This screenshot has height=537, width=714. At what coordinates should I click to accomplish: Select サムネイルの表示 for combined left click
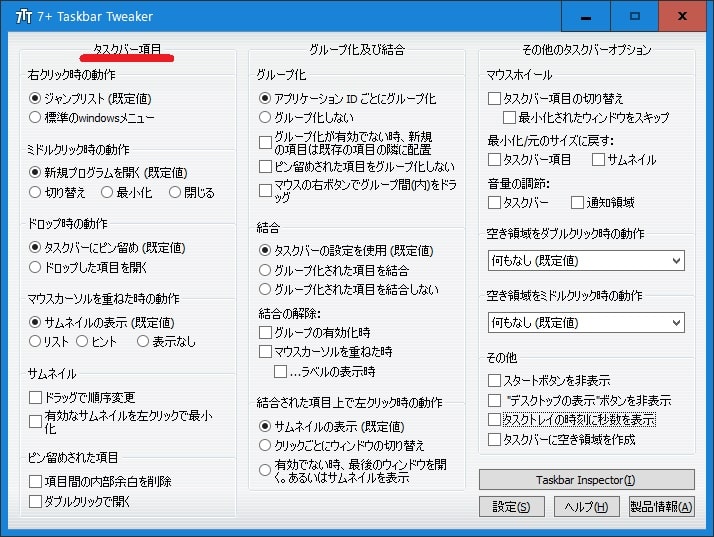(x=265, y=426)
